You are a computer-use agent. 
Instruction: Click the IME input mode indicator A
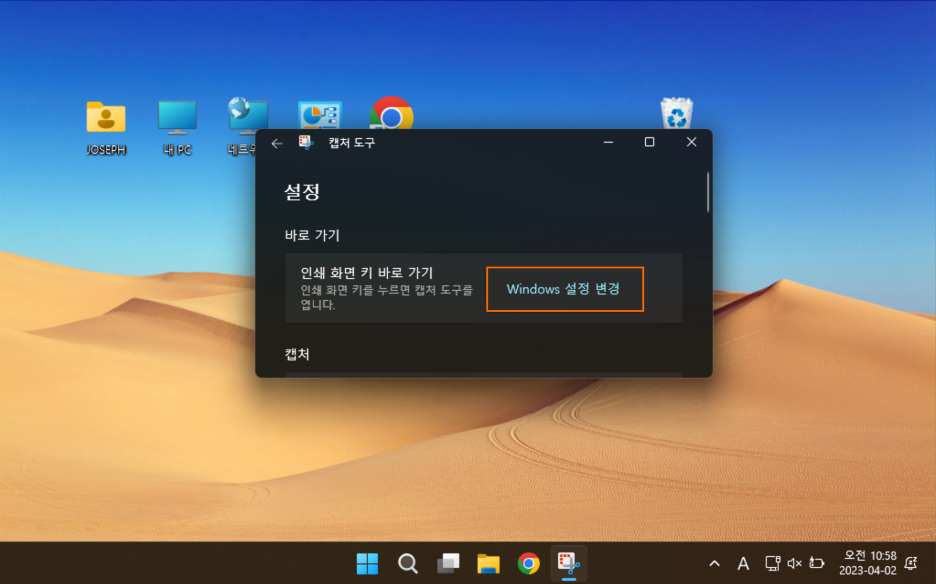tap(743, 563)
